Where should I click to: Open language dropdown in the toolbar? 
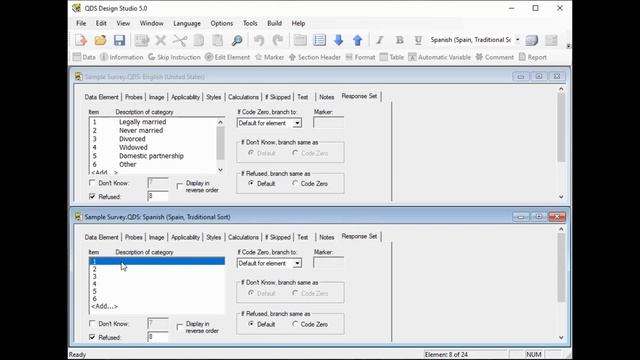518,40
